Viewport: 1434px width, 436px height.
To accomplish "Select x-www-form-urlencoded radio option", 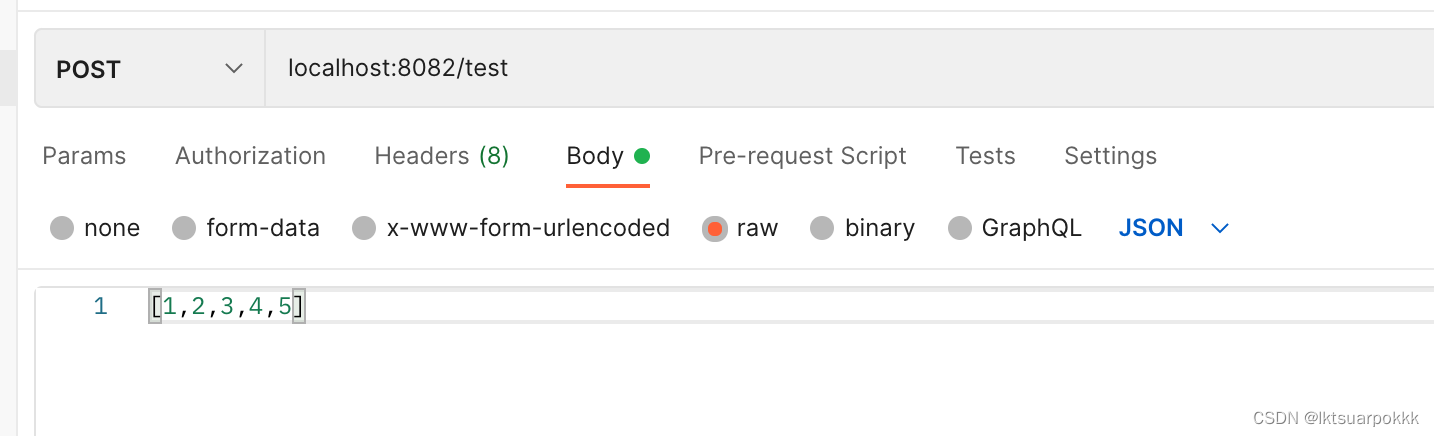I will coord(364,229).
